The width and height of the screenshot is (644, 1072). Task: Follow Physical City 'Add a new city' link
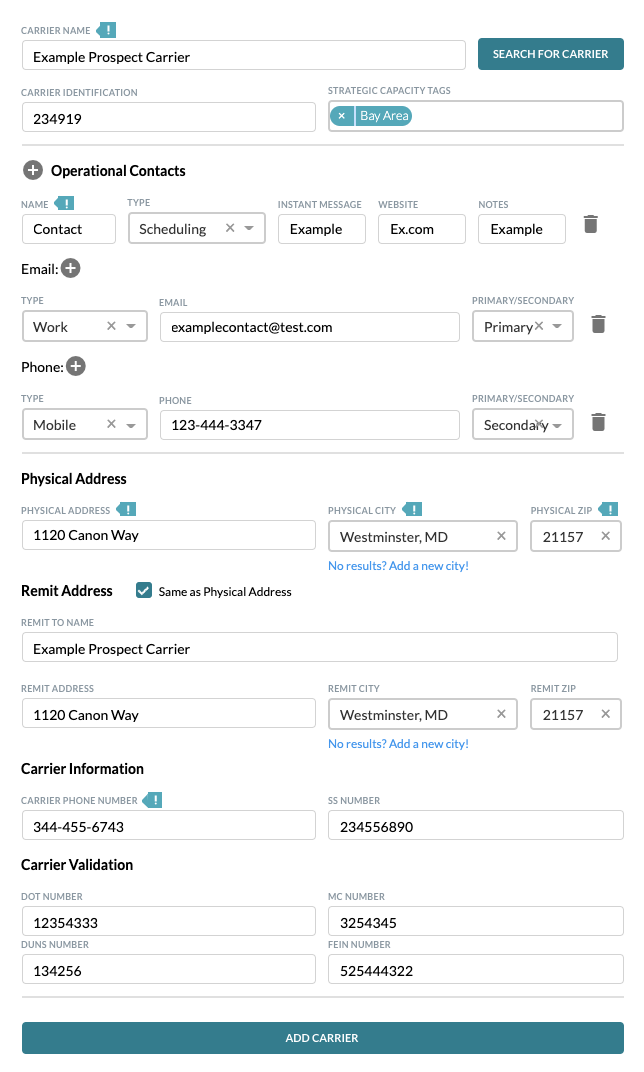399,565
